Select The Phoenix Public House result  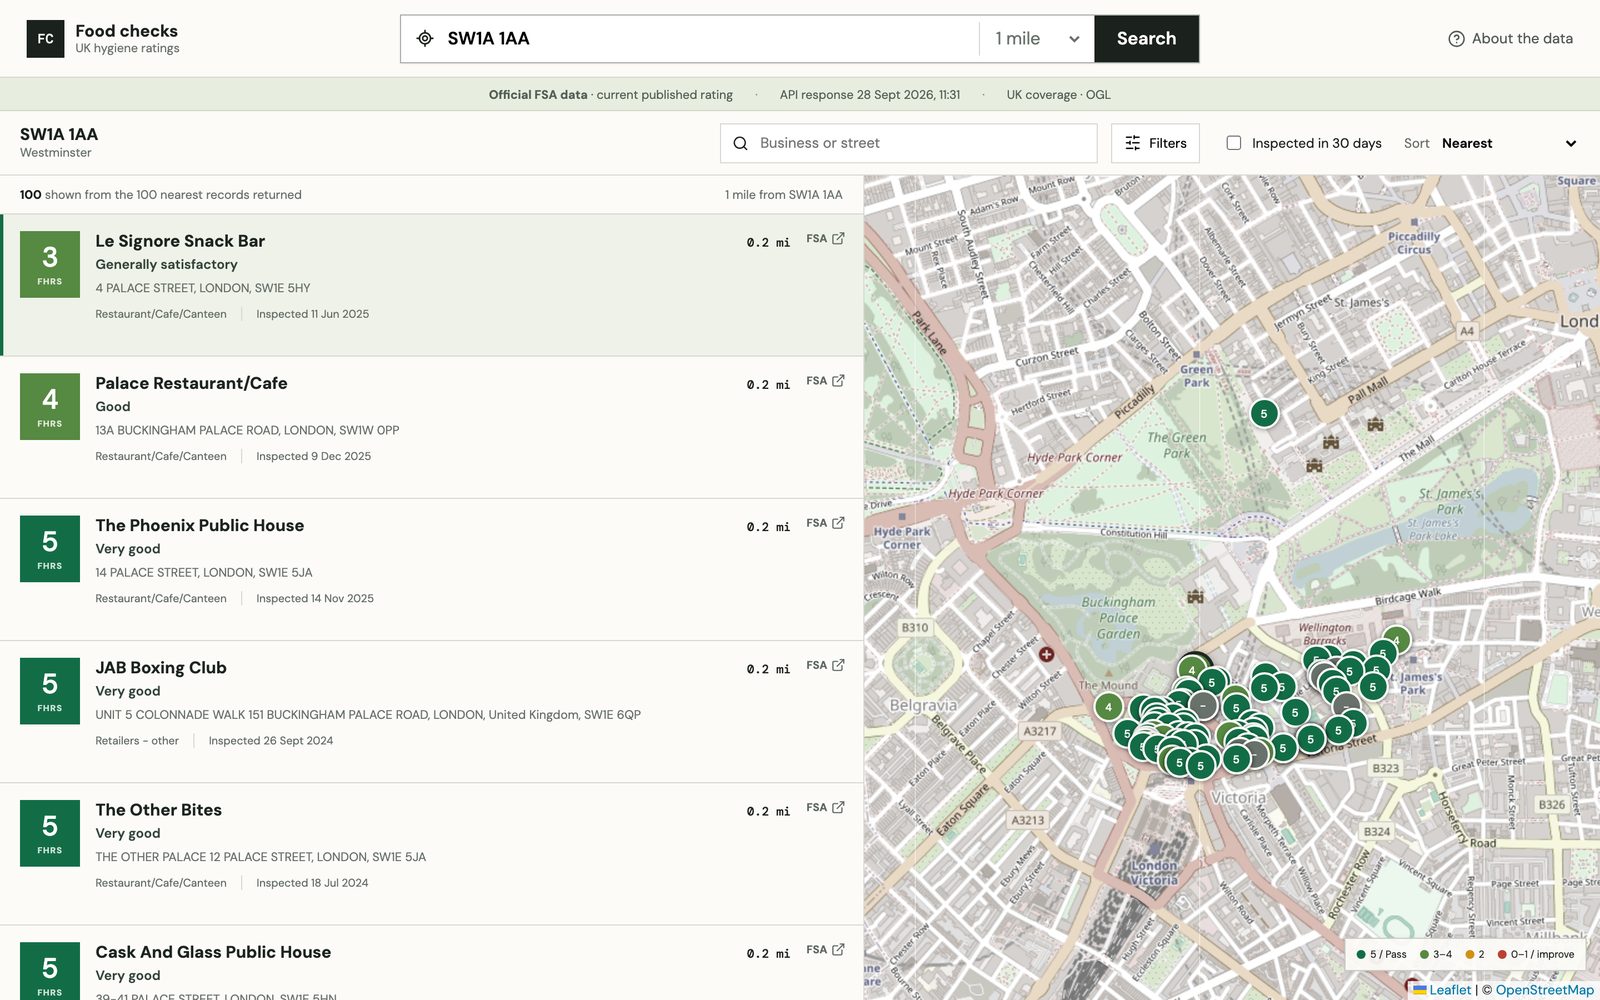tap(432, 569)
